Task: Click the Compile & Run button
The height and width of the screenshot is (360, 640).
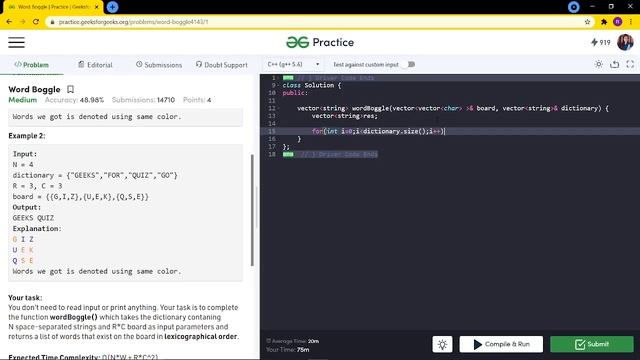Action: [x=501, y=344]
